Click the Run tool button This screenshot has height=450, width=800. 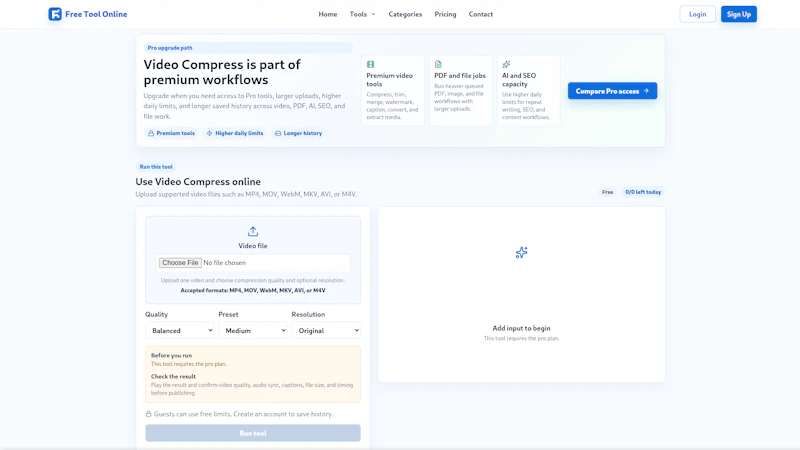[253, 433]
